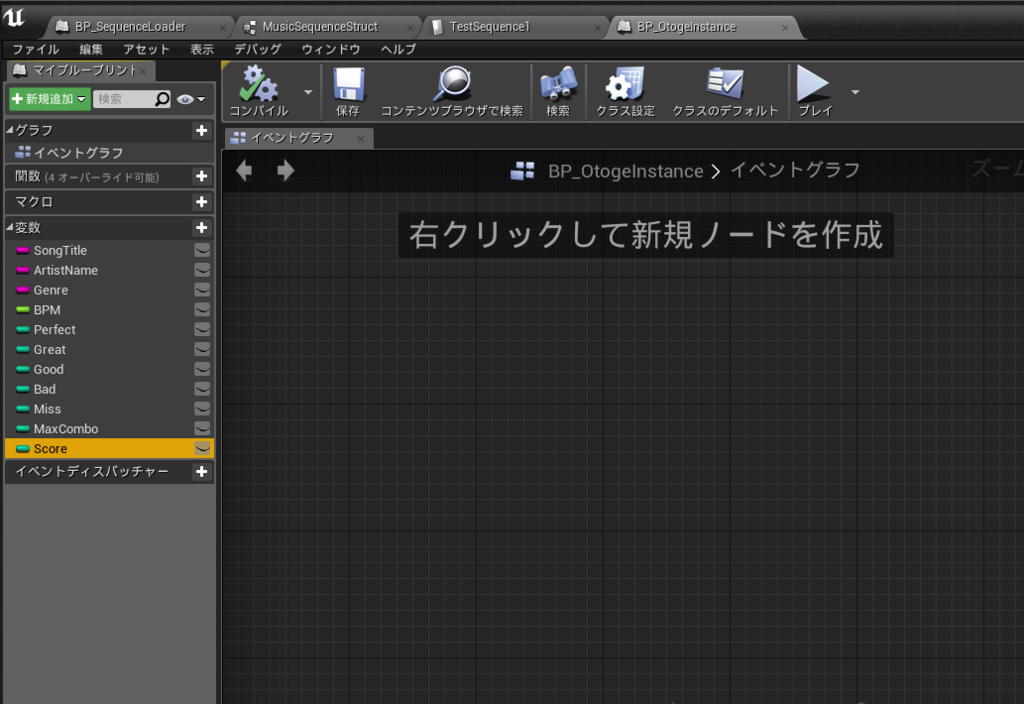Select the Genre variable
This screenshot has width=1024, height=704.
point(50,289)
